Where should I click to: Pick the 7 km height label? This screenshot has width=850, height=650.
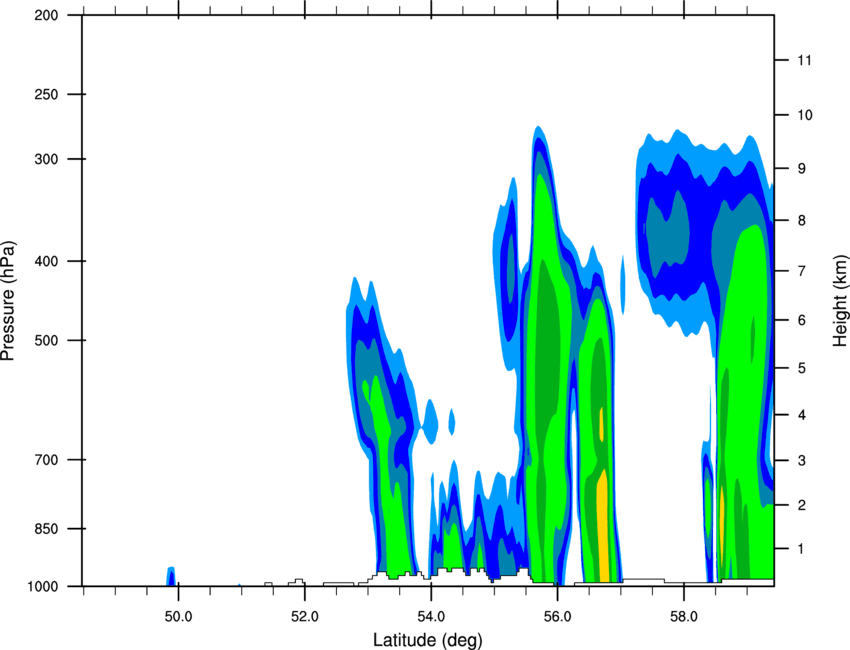[801, 271]
